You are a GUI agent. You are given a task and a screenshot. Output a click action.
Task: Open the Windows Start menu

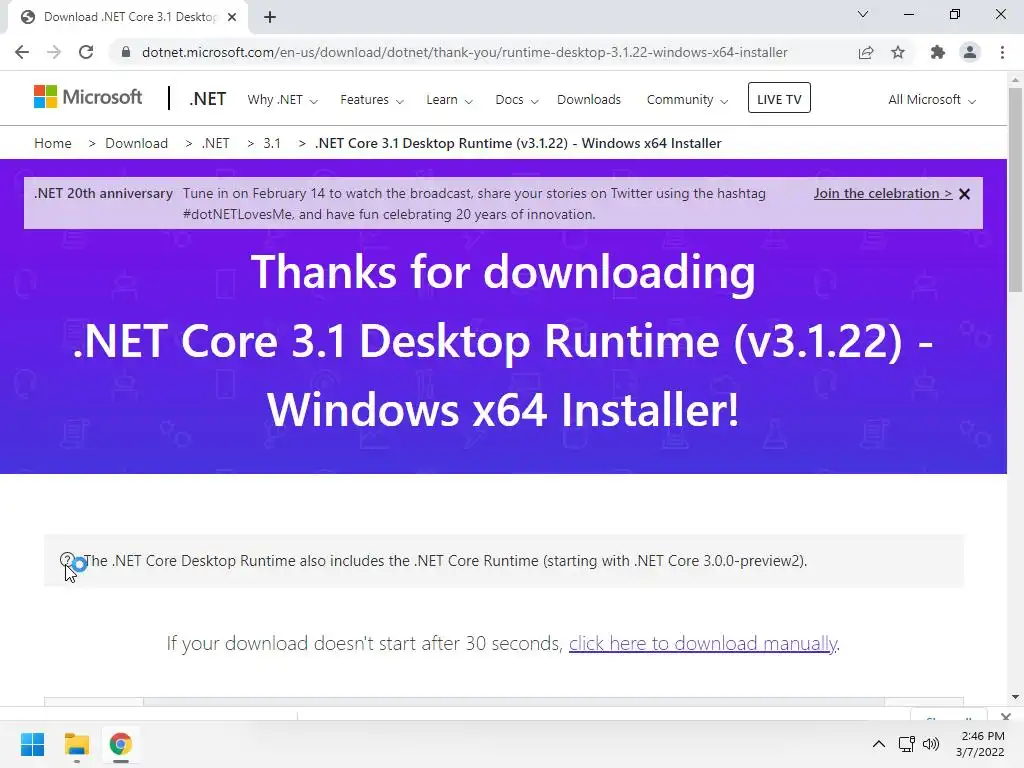[x=32, y=744]
